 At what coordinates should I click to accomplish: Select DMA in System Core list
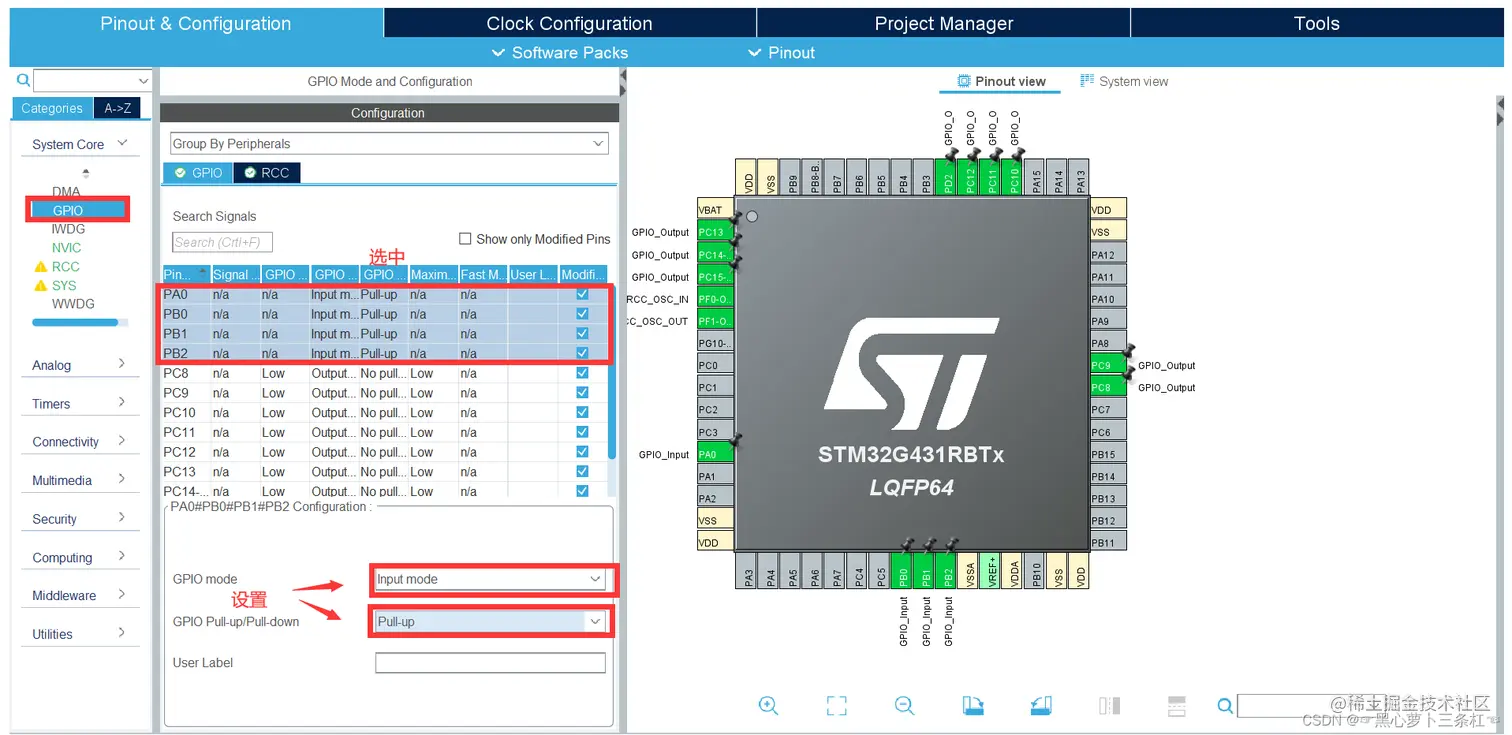[66, 192]
